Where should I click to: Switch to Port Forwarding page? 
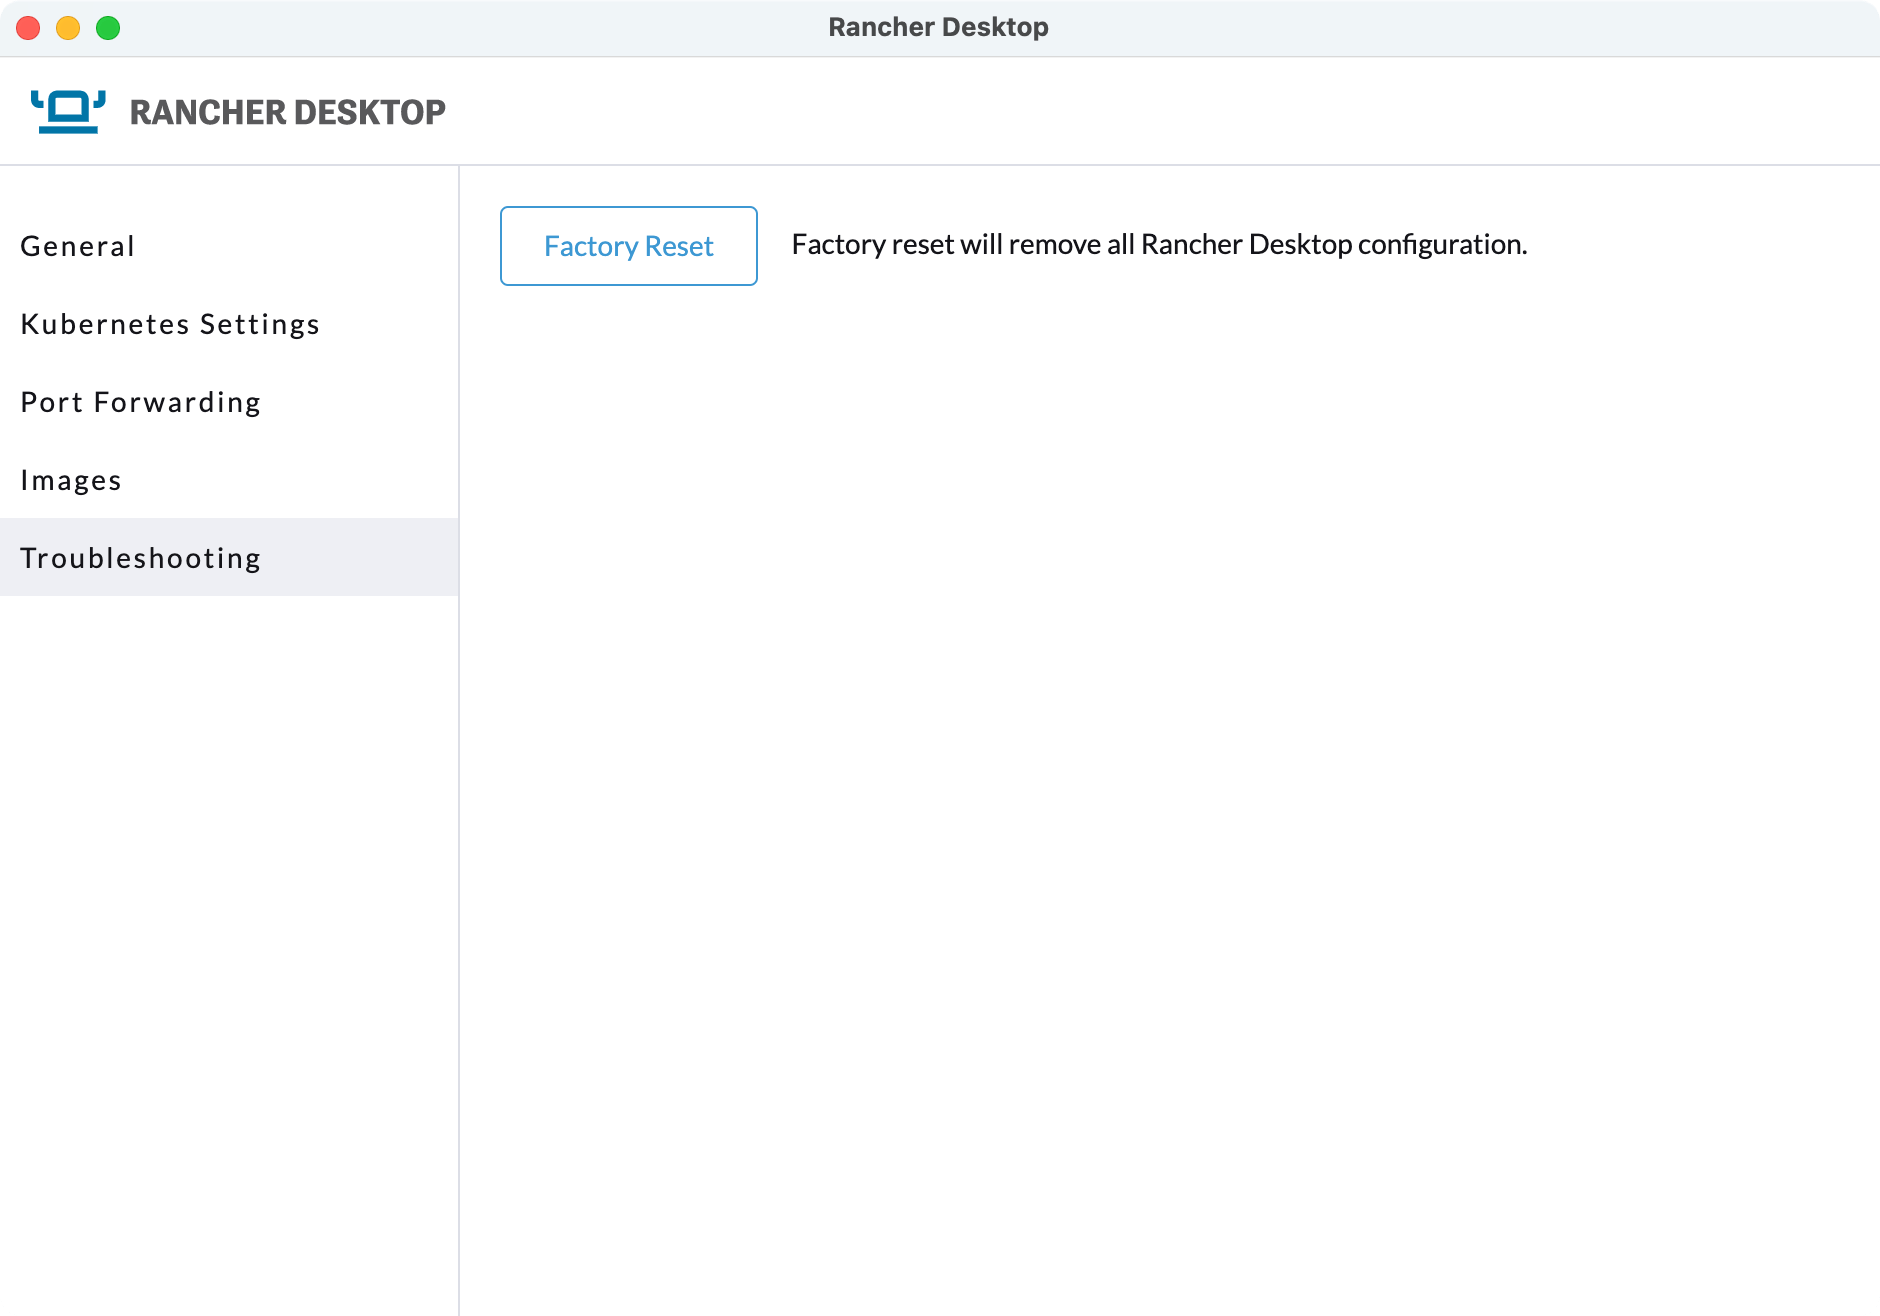click(x=229, y=402)
